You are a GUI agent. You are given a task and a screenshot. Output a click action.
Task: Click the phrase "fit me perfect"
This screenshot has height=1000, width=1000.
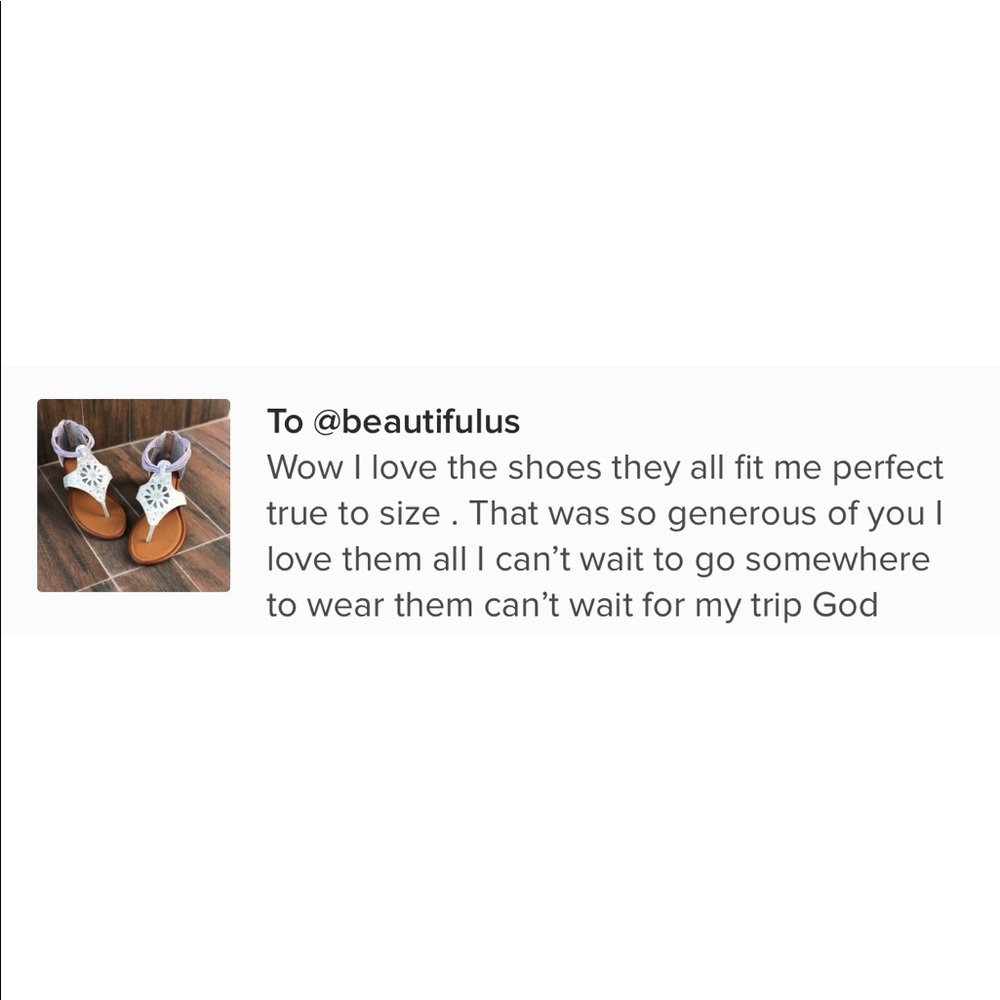(x=829, y=468)
